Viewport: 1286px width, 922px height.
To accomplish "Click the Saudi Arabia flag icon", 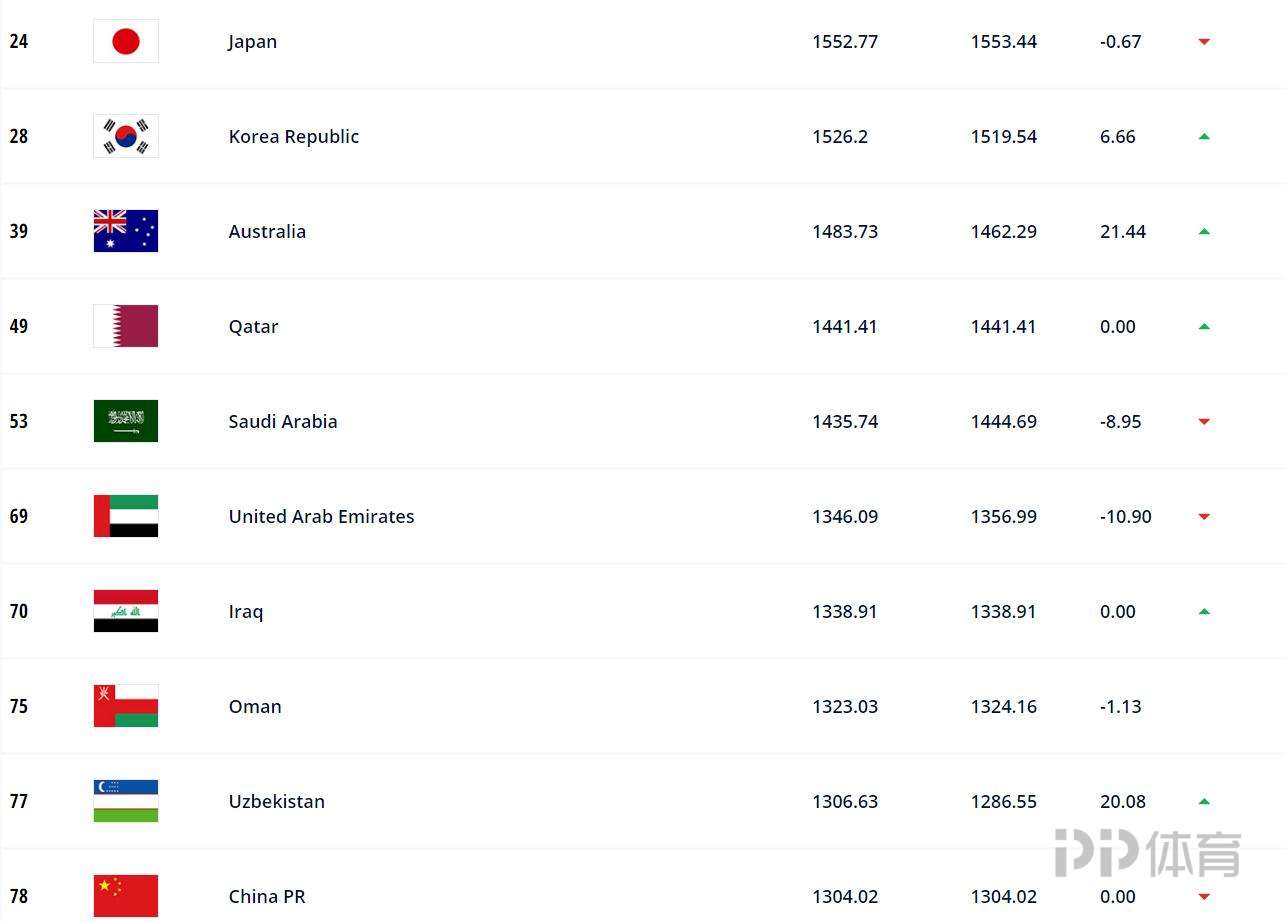I will [126, 421].
